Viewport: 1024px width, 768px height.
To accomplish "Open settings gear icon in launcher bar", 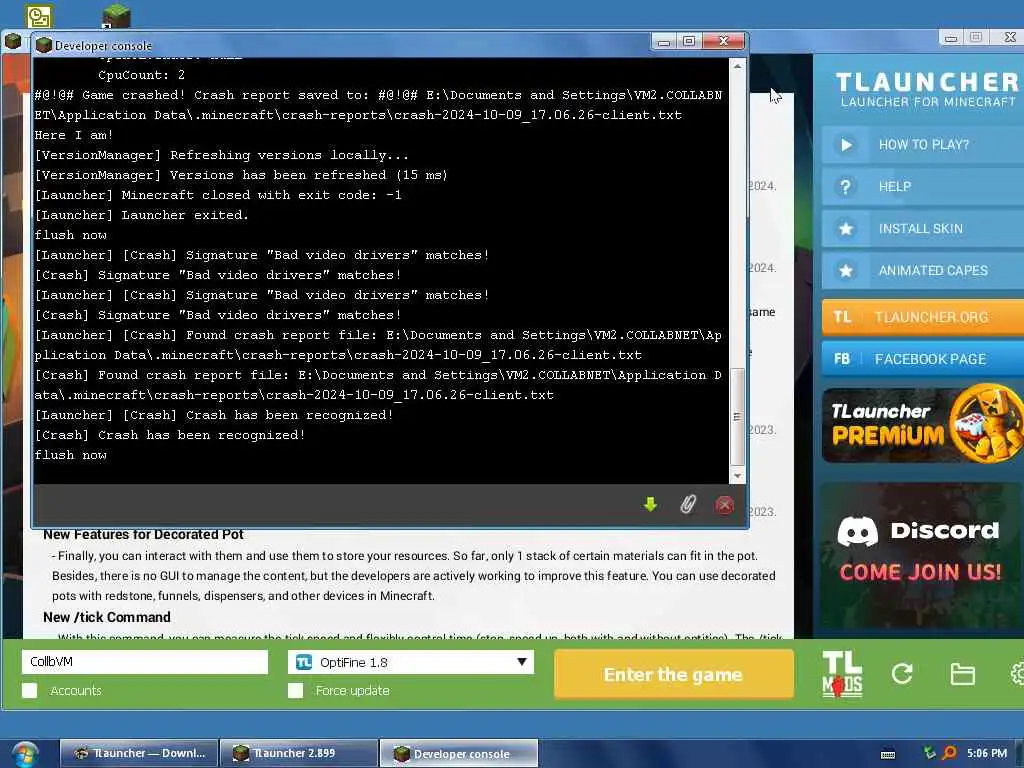I will (1017, 673).
